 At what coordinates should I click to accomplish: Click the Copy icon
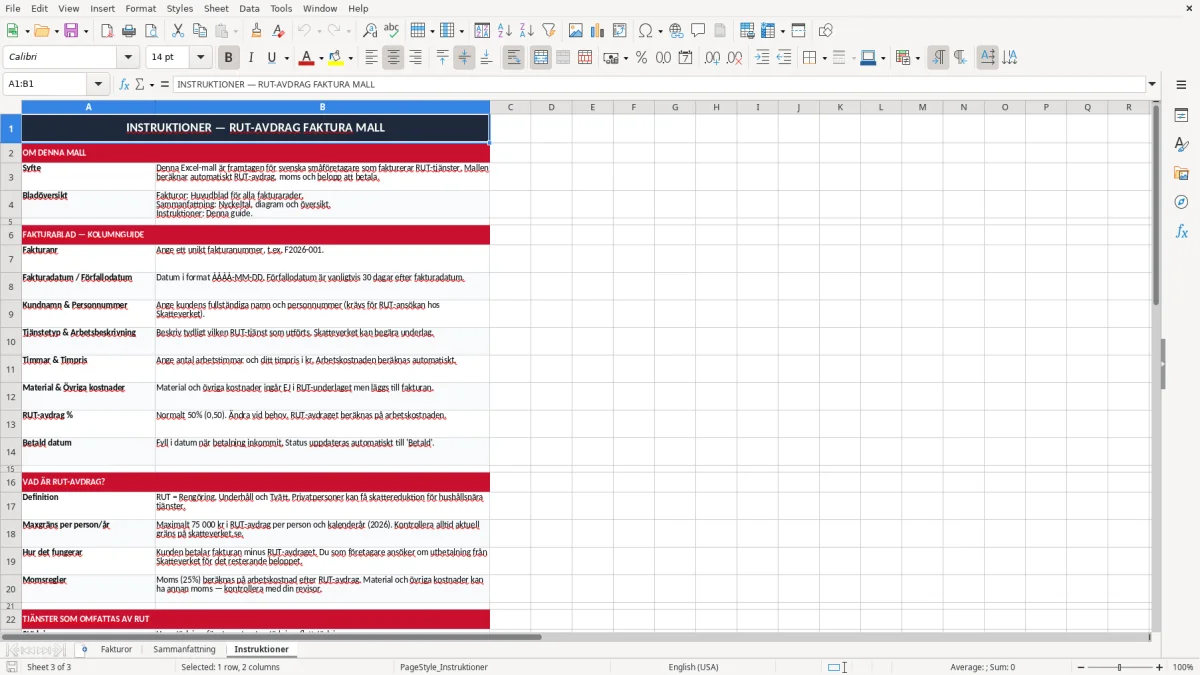click(x=200, y=31)
